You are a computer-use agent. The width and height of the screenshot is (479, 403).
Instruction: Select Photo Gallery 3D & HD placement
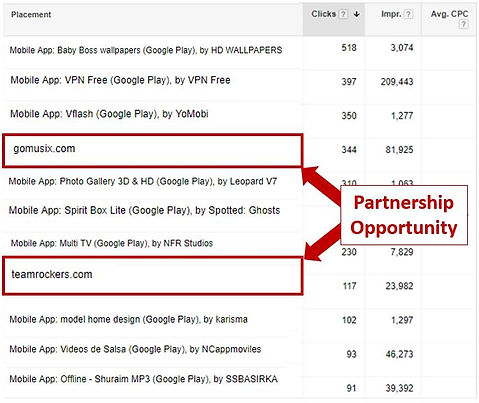(143, 181)
